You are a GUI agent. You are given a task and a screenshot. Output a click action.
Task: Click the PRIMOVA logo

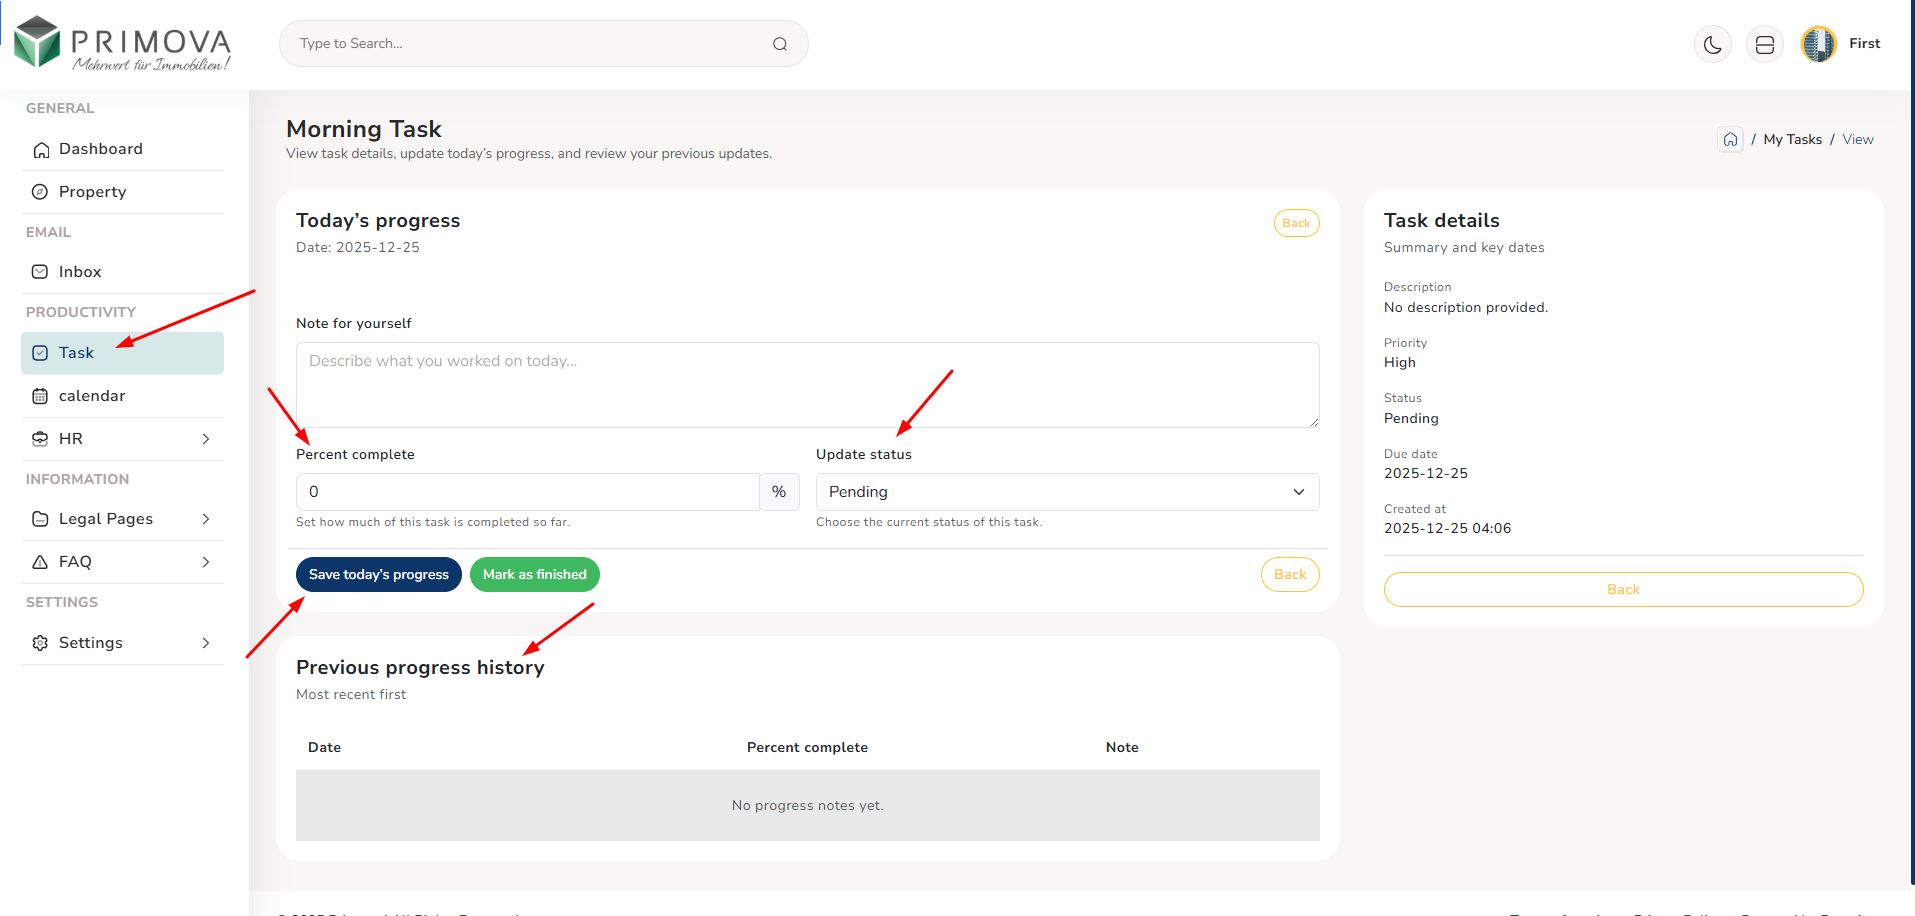pos(122,44)
